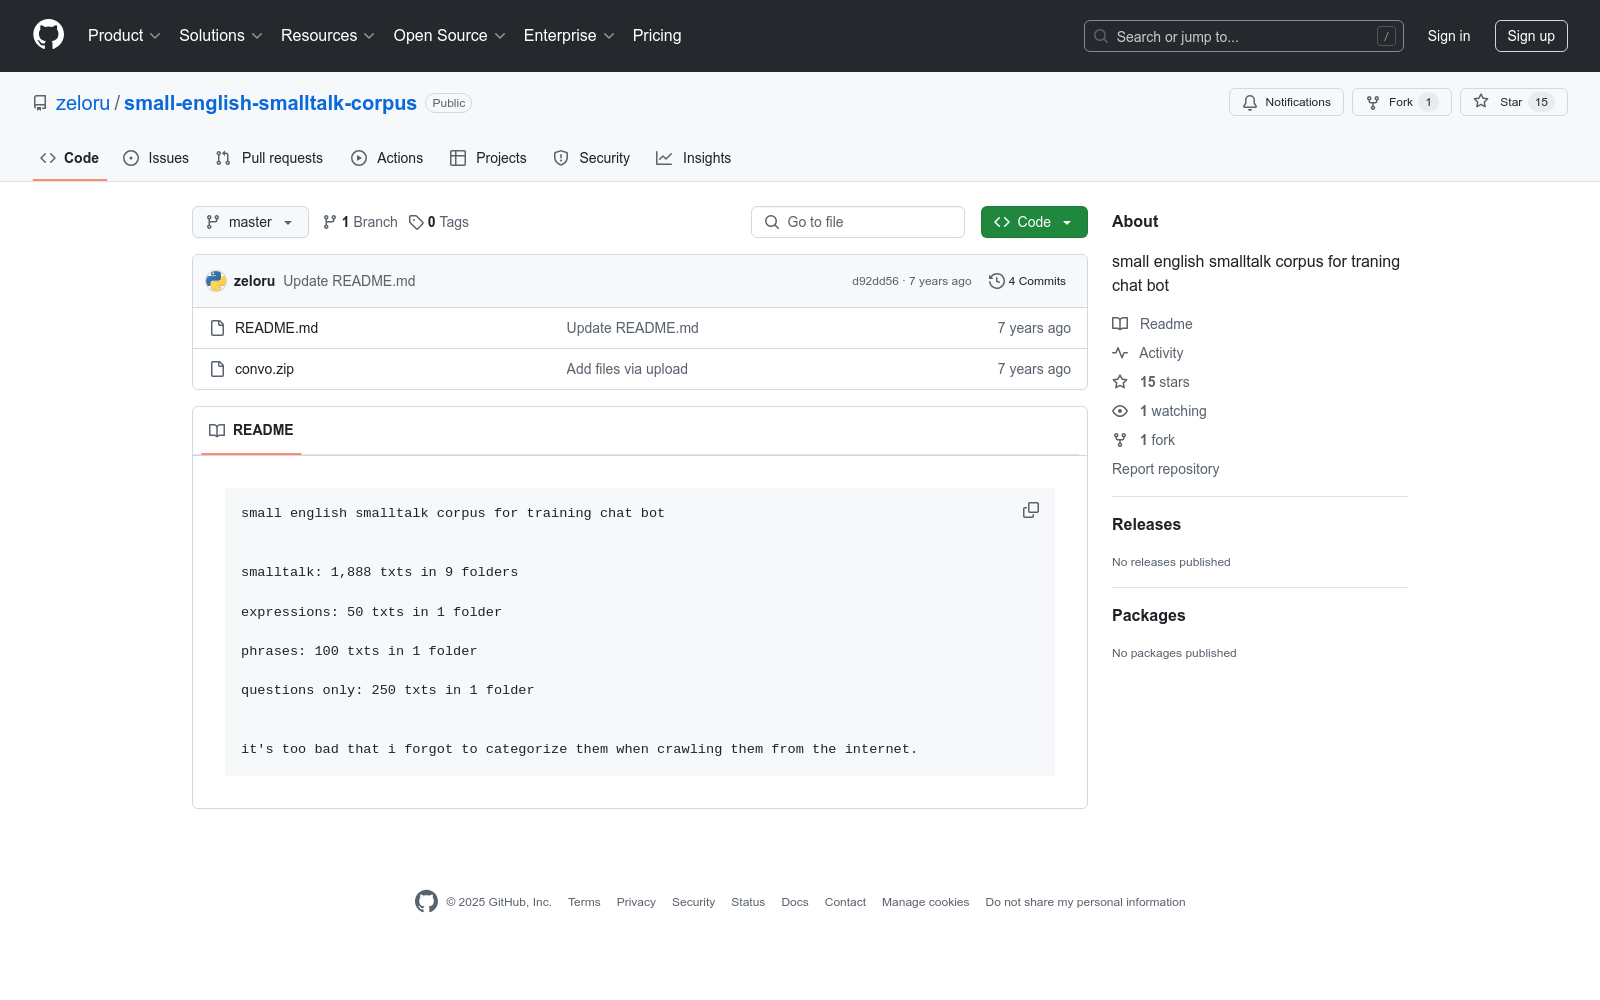The image size is (1600, 1000).
Task: Click Manage cookies in footer
Action: (926, 902)
